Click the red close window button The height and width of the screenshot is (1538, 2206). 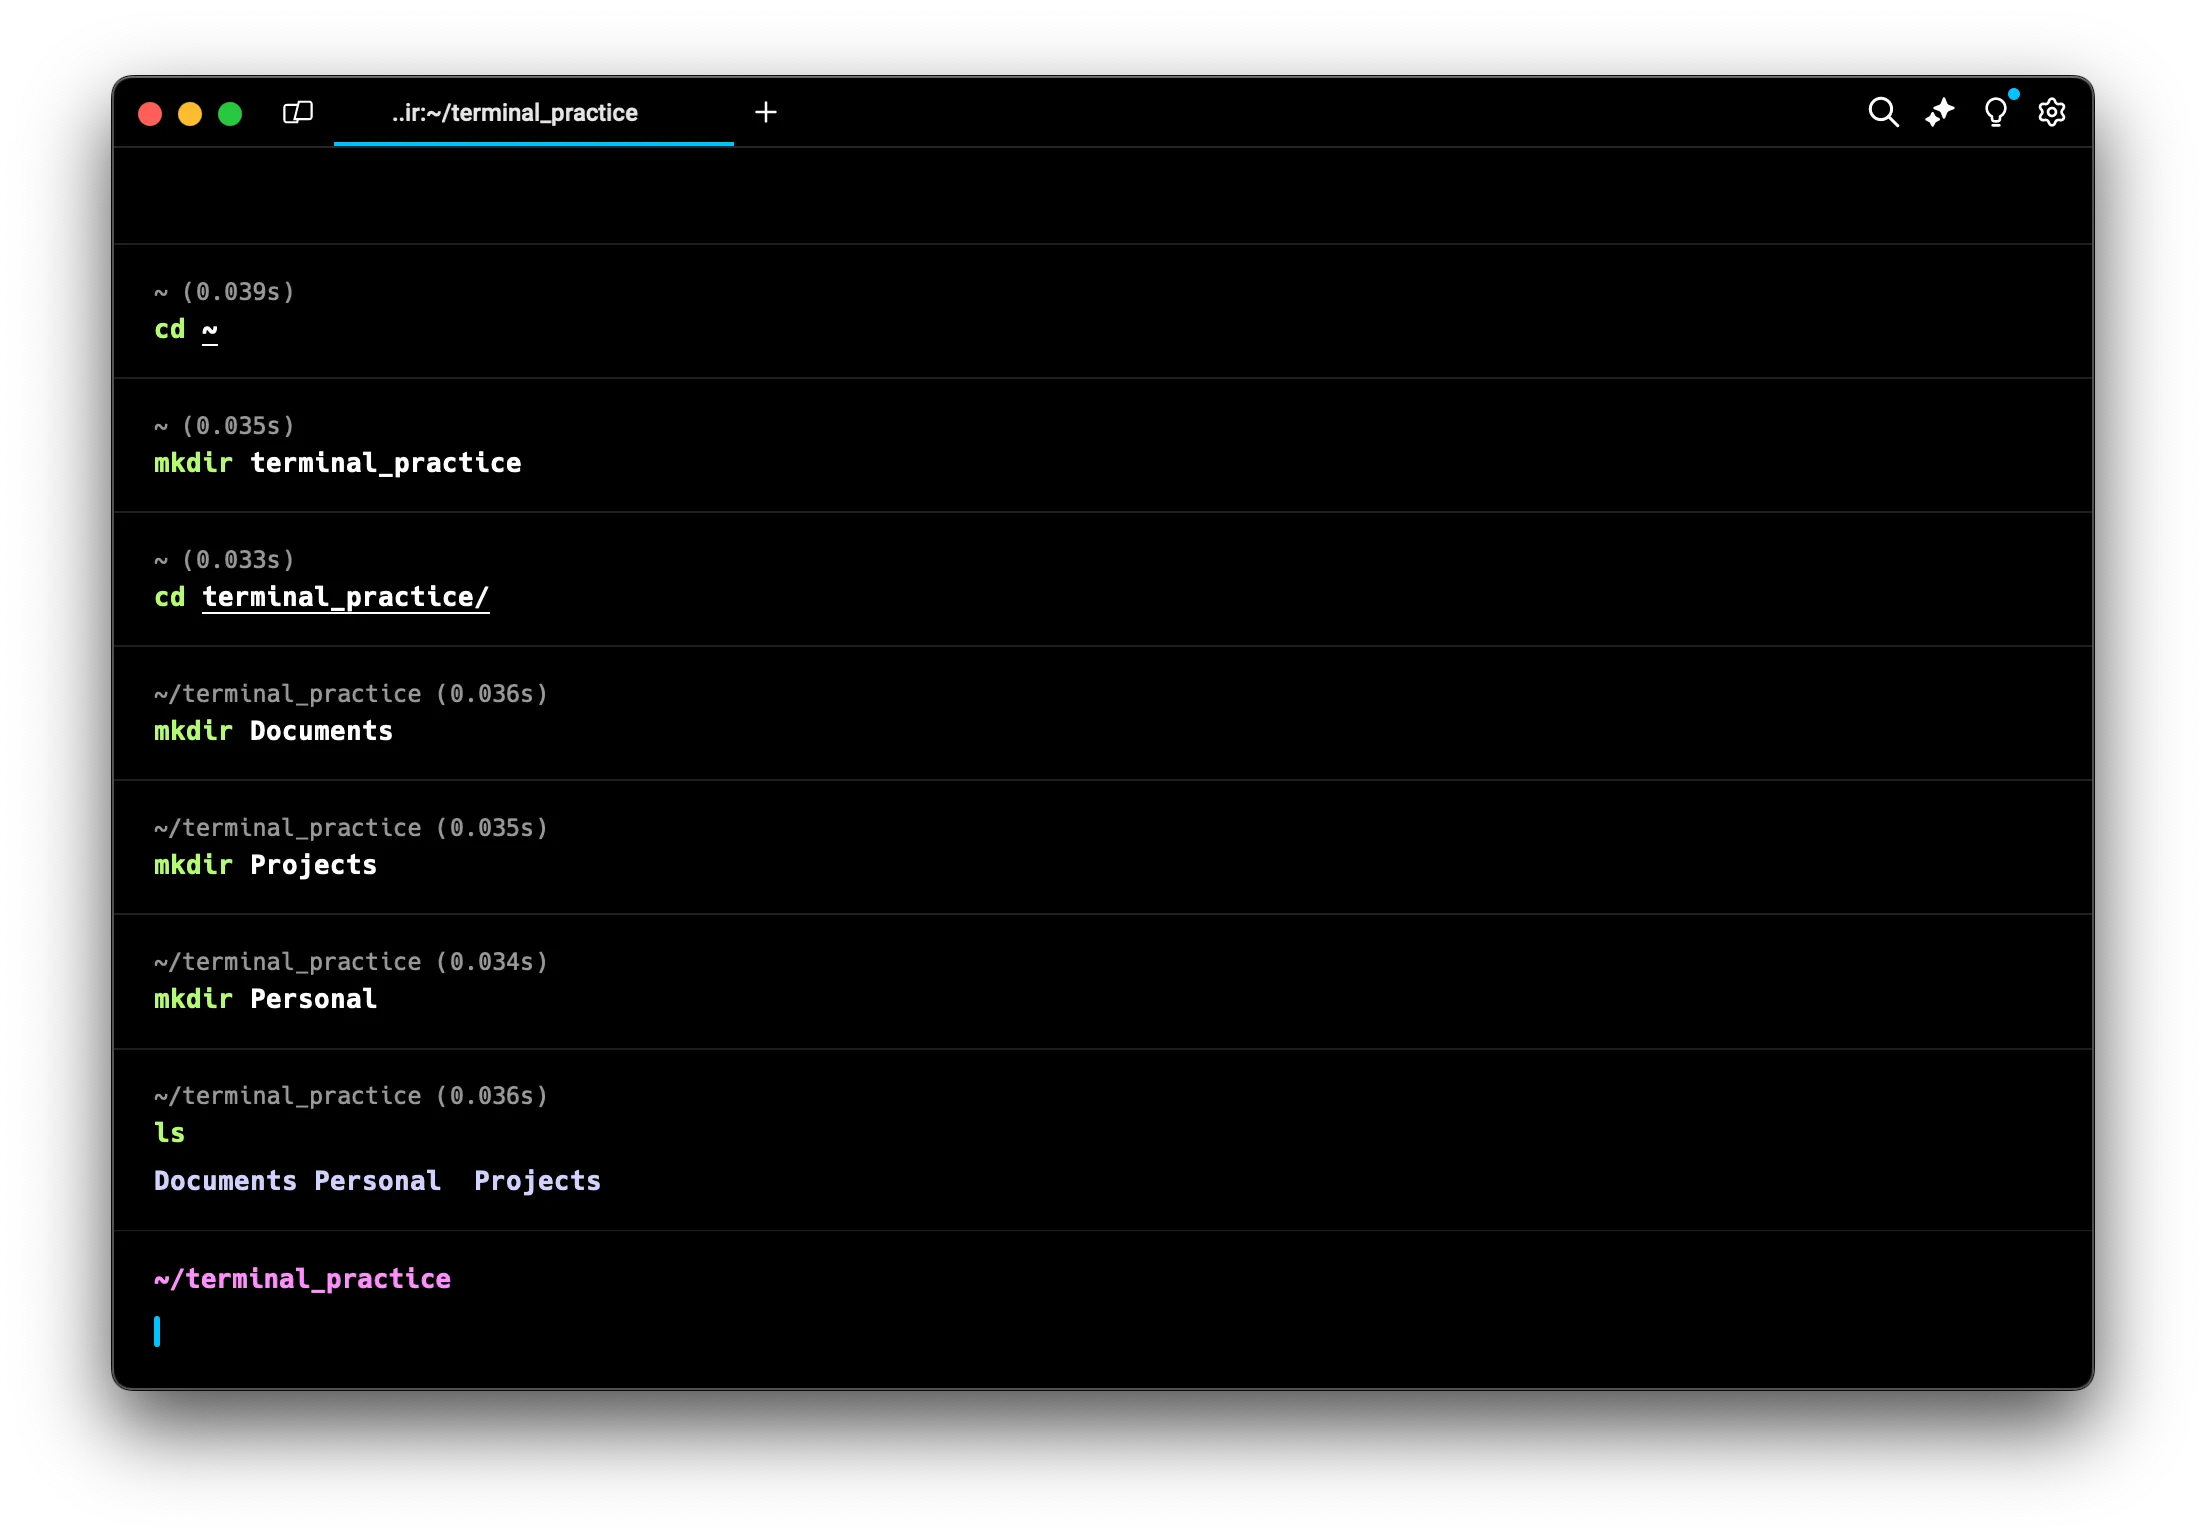(150, 114)
